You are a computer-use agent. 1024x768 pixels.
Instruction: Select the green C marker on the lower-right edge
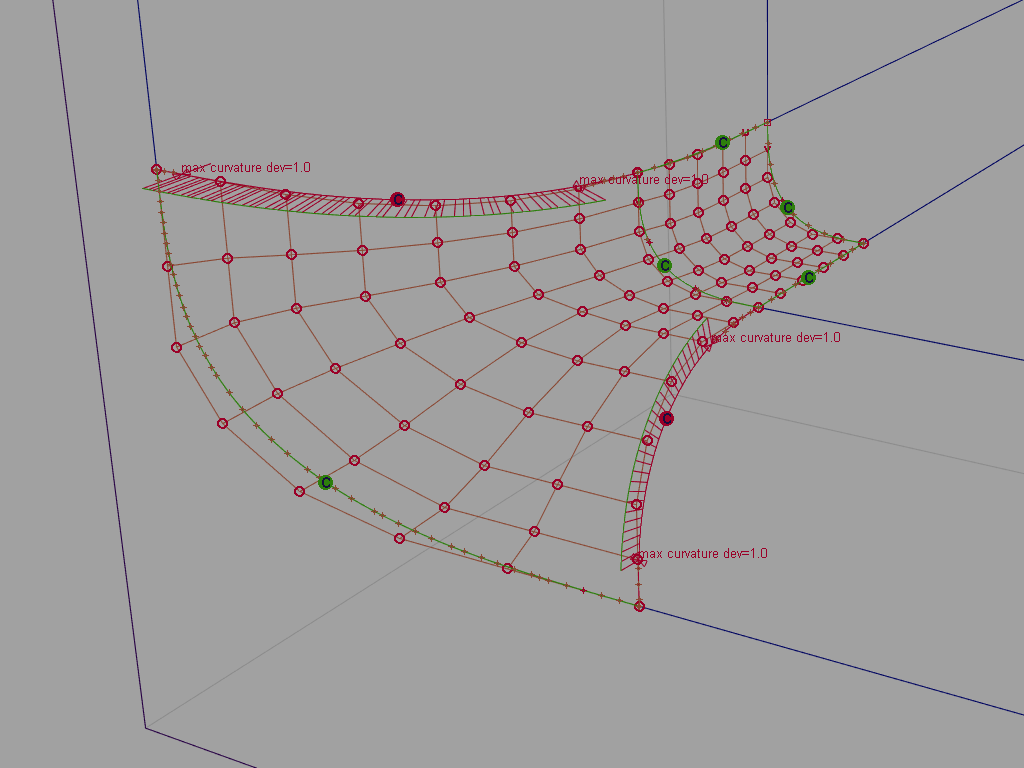810,278
